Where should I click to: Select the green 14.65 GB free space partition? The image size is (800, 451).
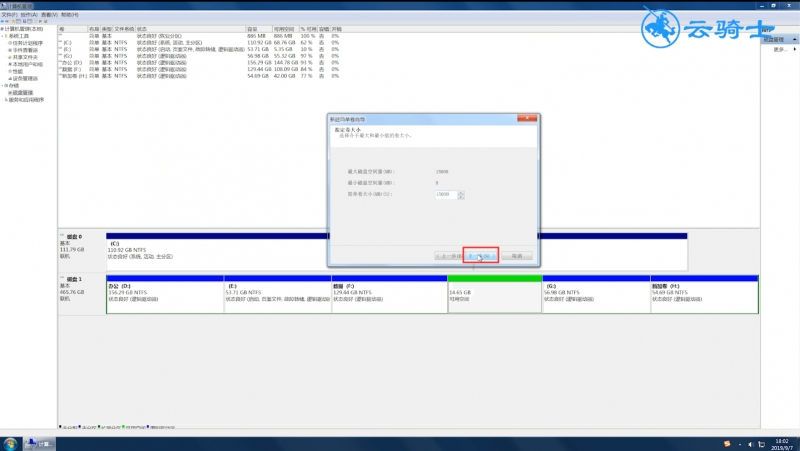(x=494, y=295)
